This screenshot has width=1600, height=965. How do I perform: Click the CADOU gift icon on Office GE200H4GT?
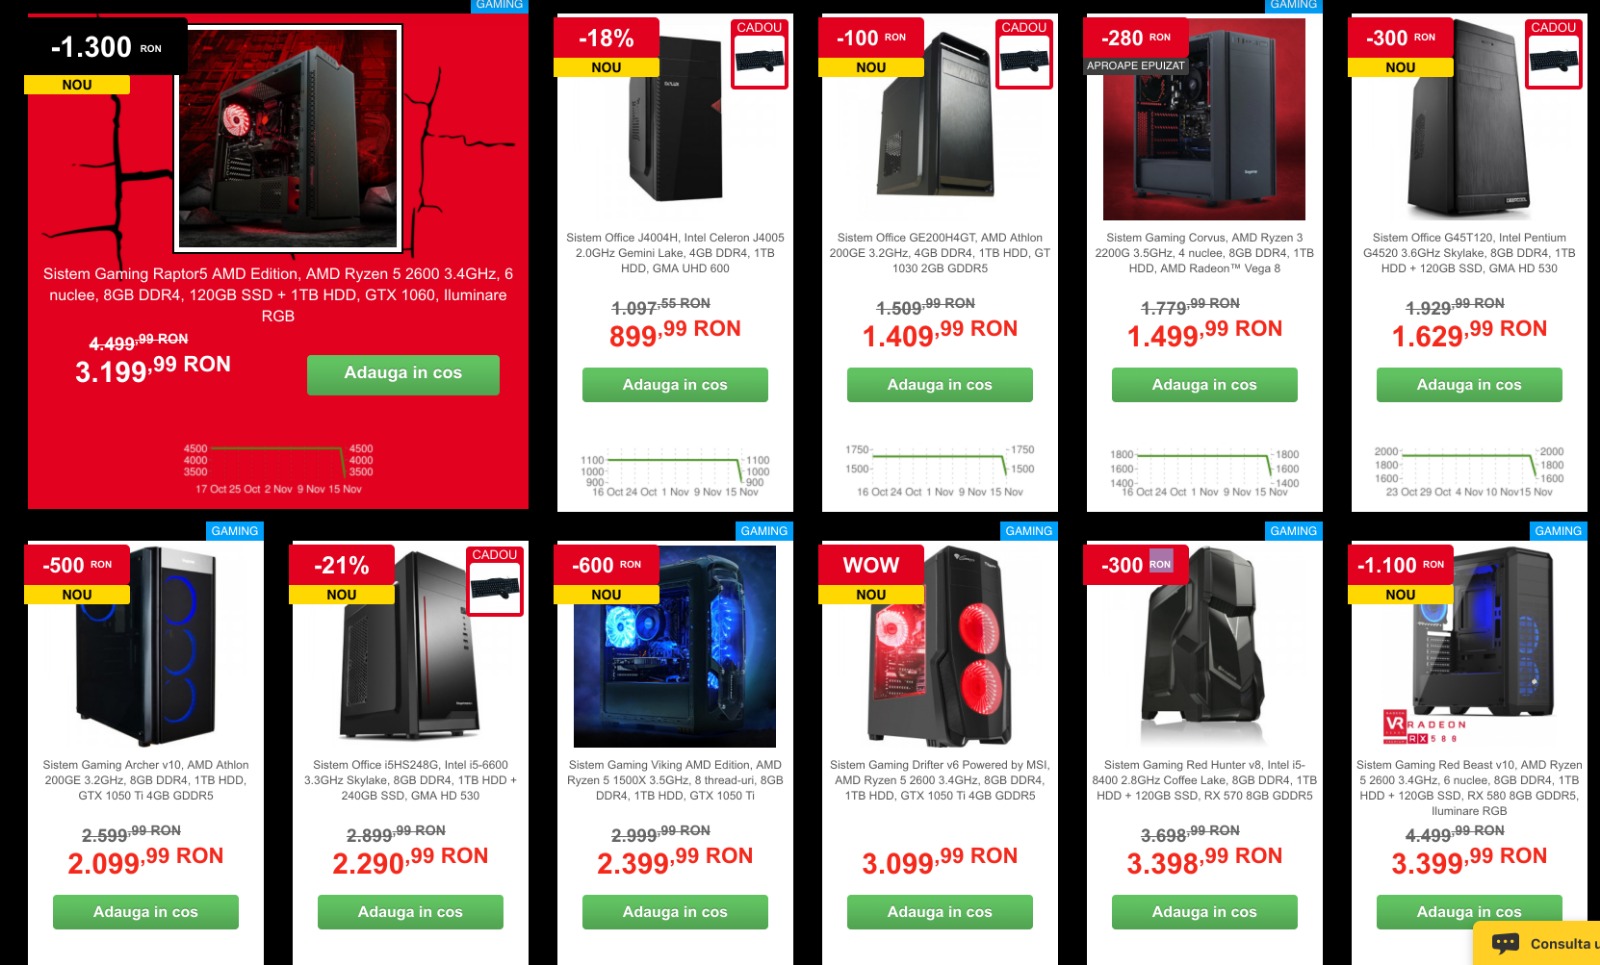(x=1024, y=61)
